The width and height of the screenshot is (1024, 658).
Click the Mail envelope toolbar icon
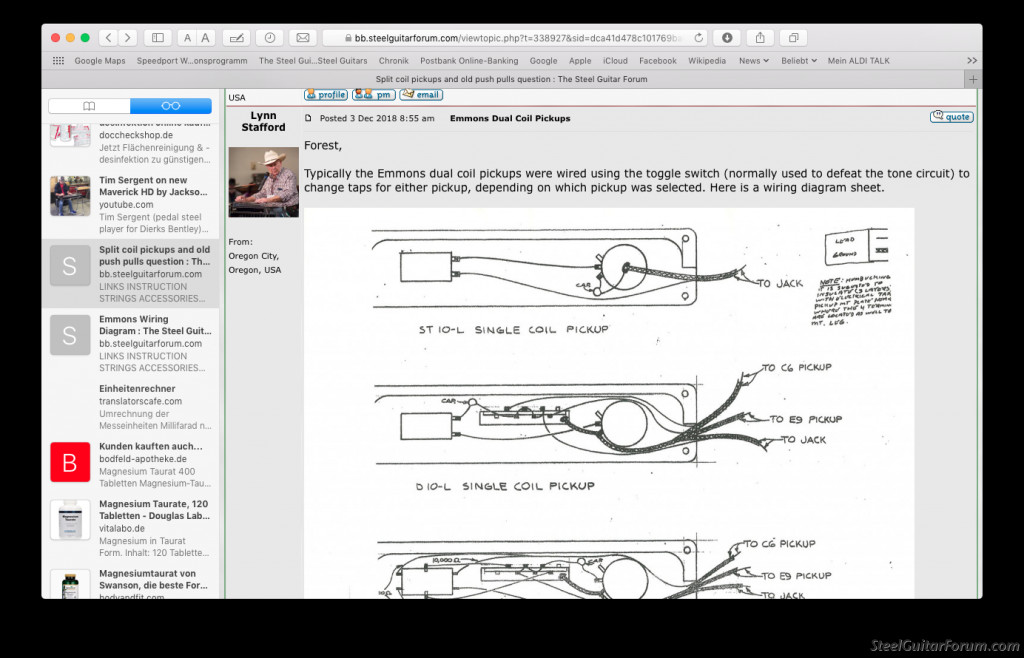click(x=303, y=38)
